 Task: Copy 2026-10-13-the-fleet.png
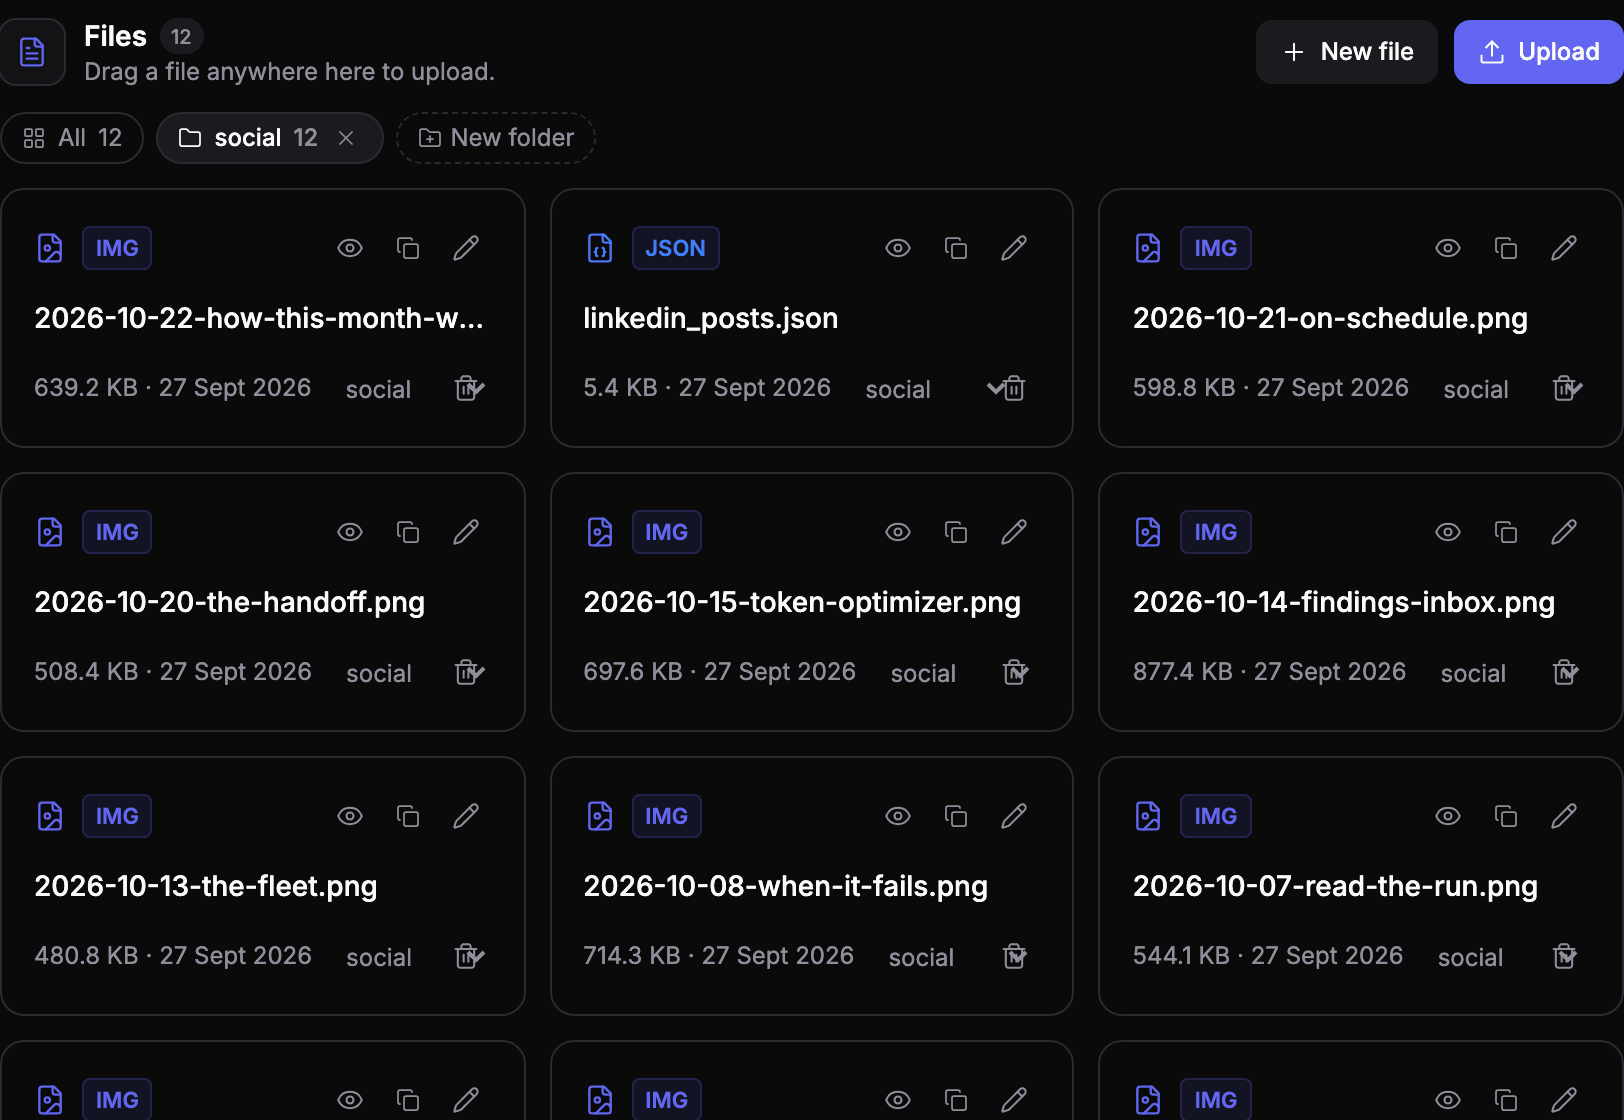(408, 816)
